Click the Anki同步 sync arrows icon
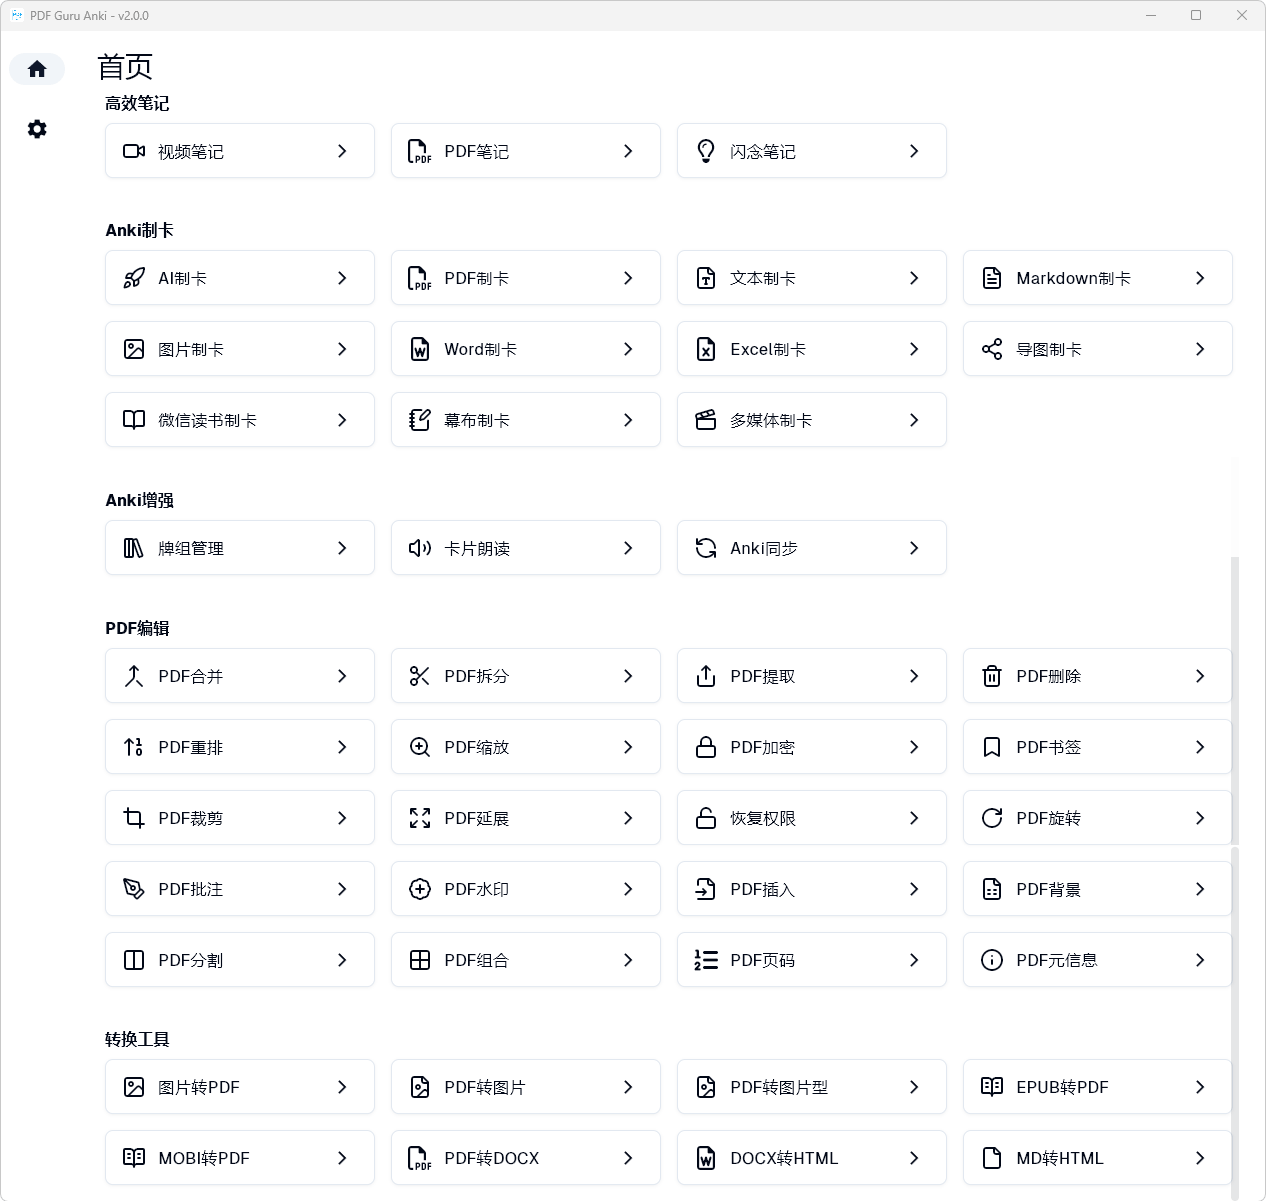Viewport: 1266px width, 1201px height. pos(706,548)
